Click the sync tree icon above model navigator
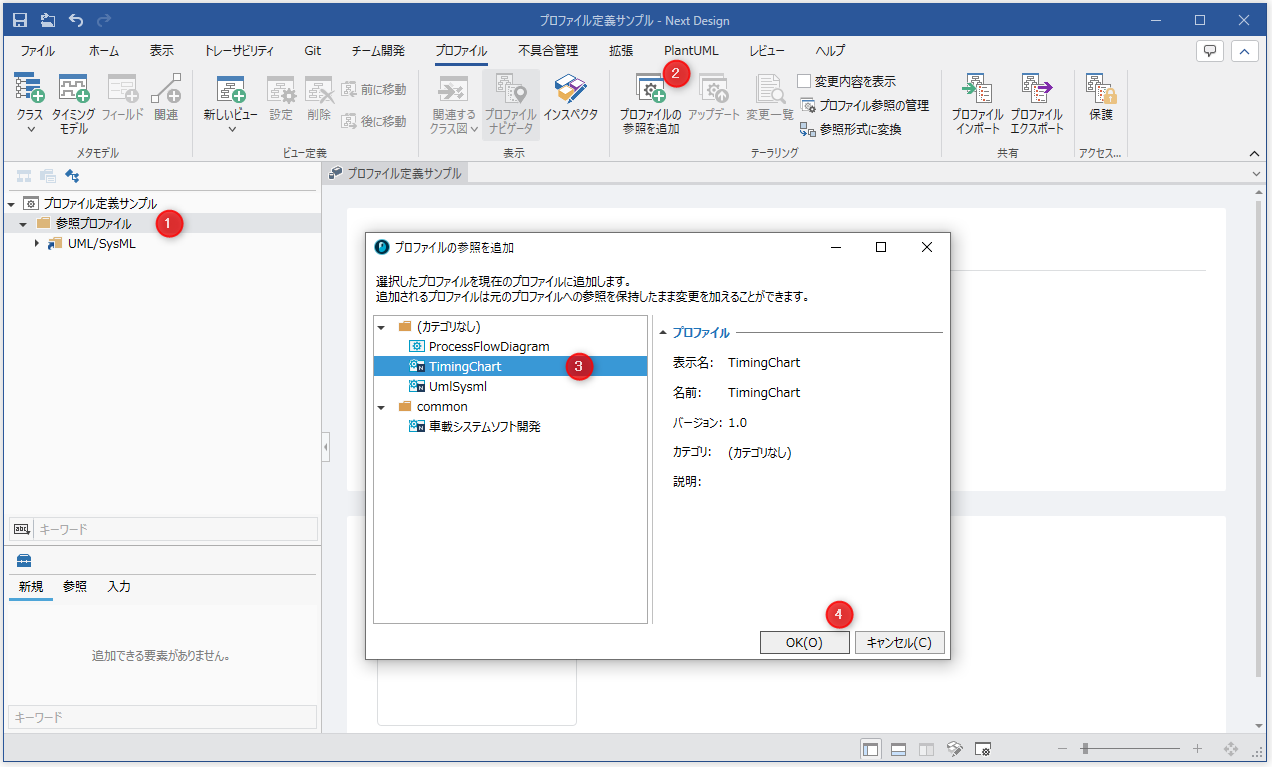 point(72,176)
